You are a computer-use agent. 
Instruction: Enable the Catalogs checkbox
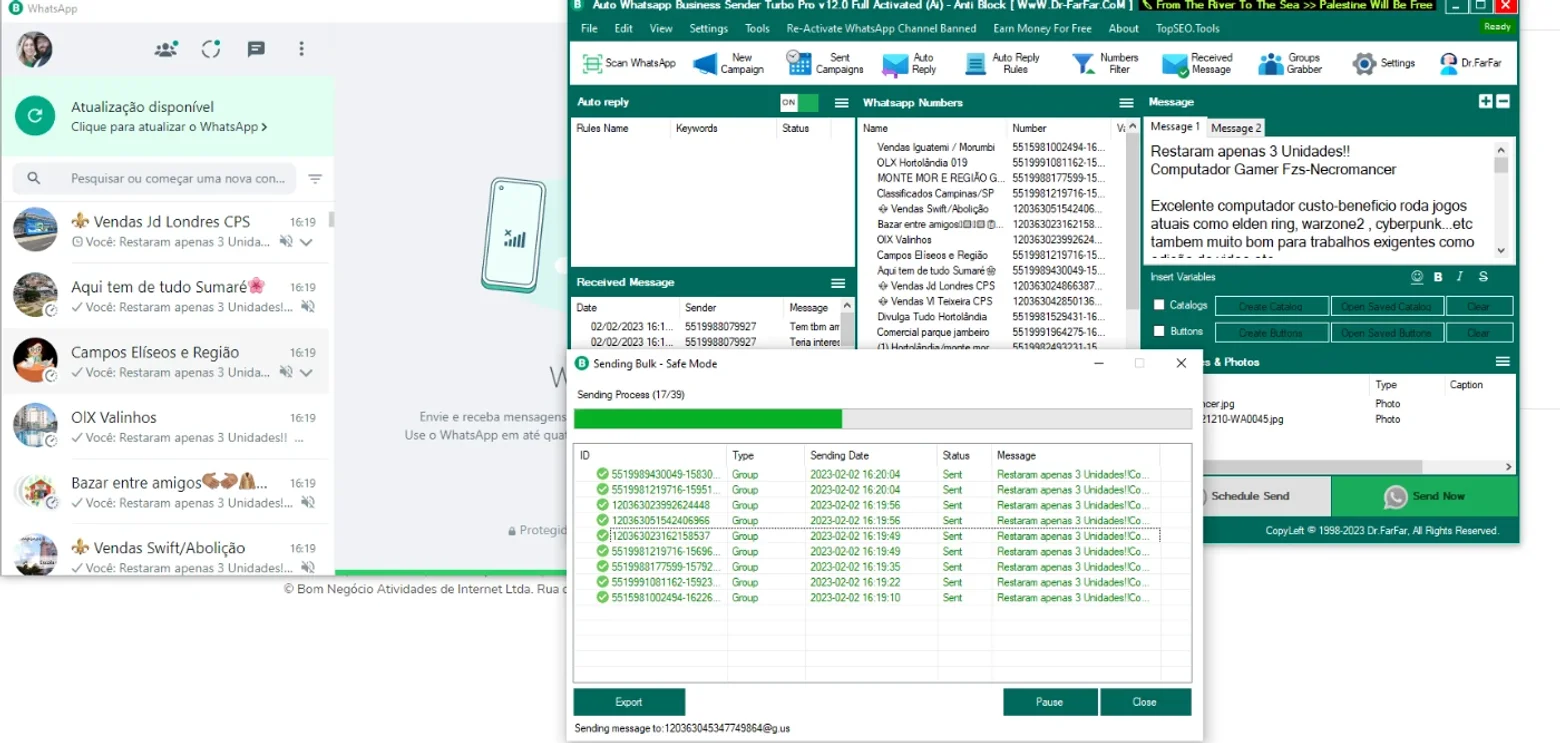[x=1159, y=305]
